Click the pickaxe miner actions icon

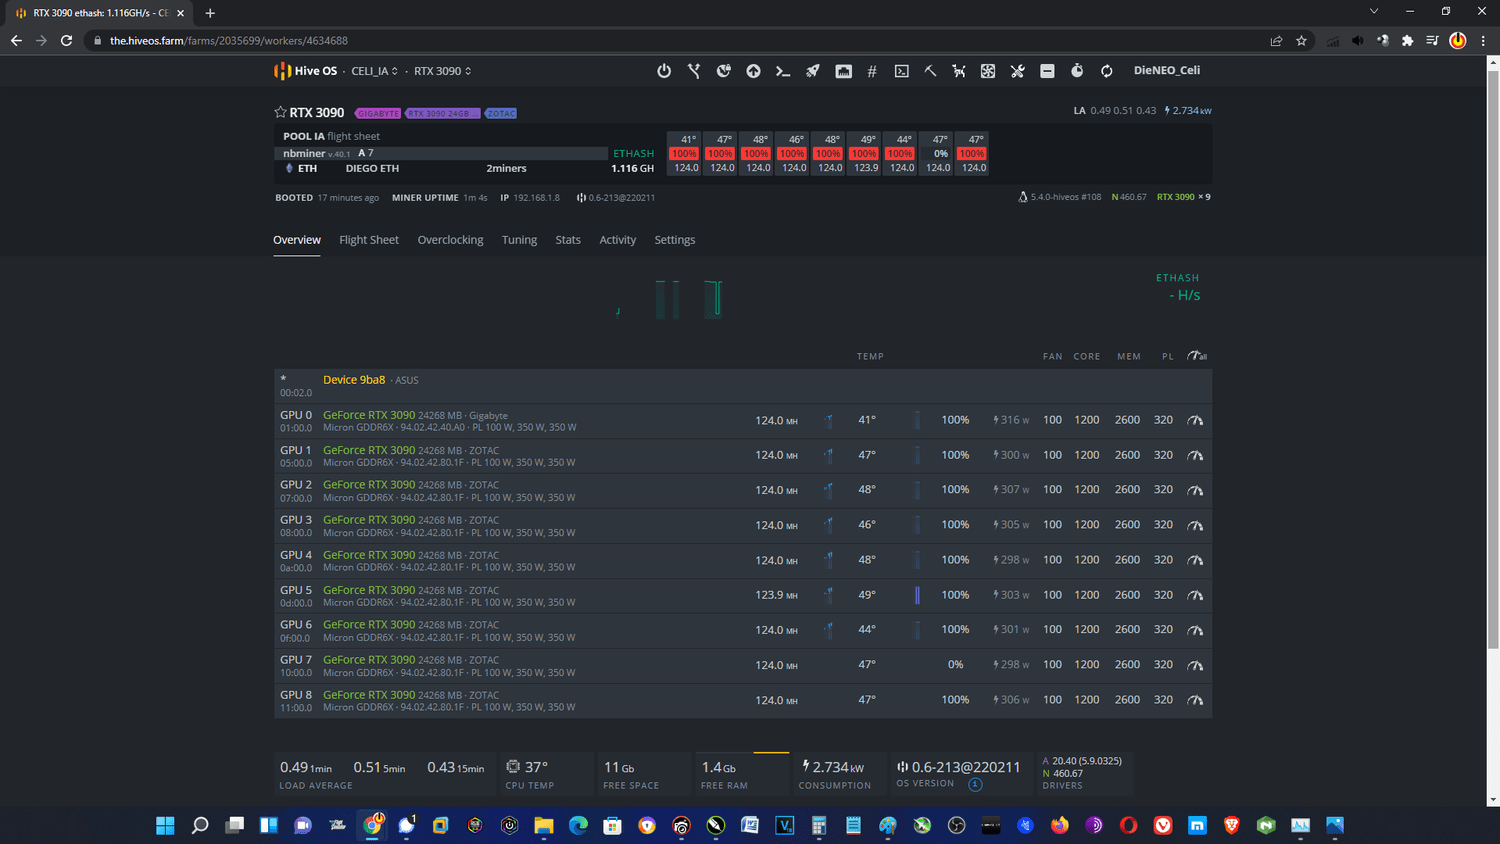[x=930, y=71]
